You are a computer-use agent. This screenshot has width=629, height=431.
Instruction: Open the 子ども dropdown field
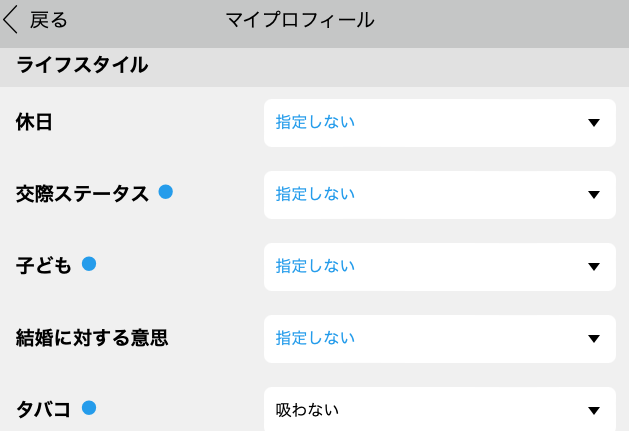(439, 267)
